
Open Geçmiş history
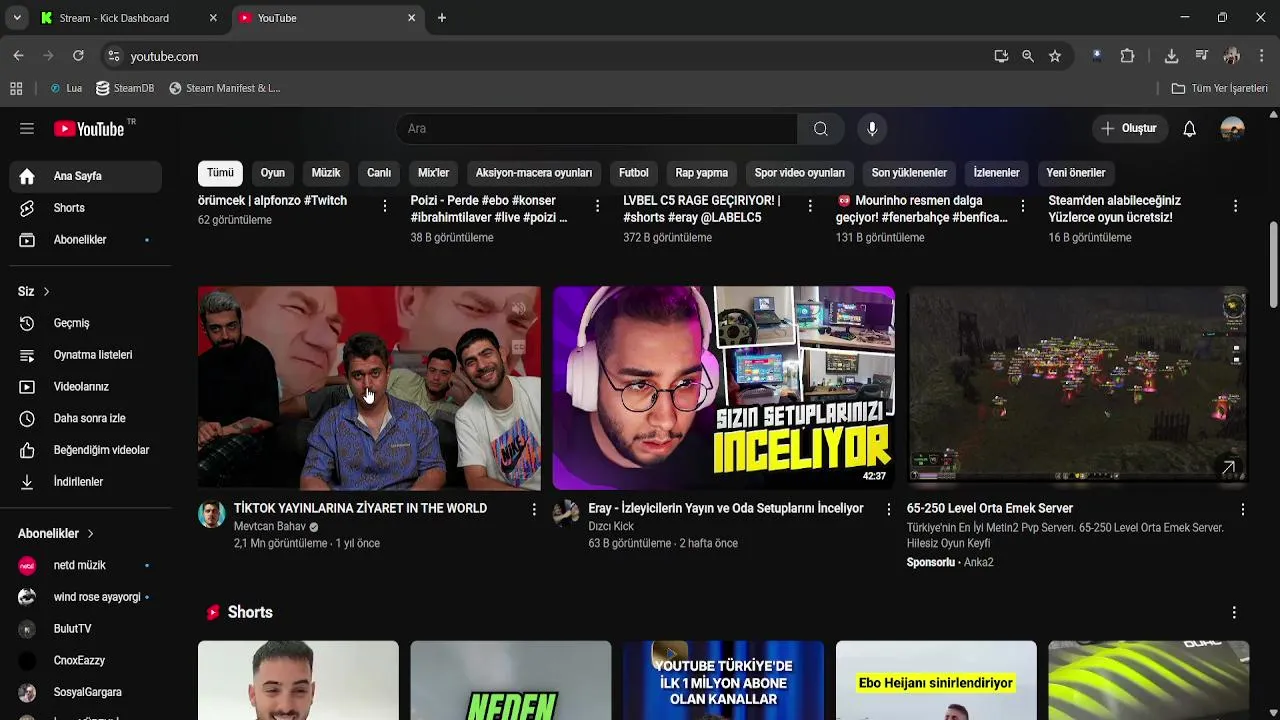pos(86,323)
